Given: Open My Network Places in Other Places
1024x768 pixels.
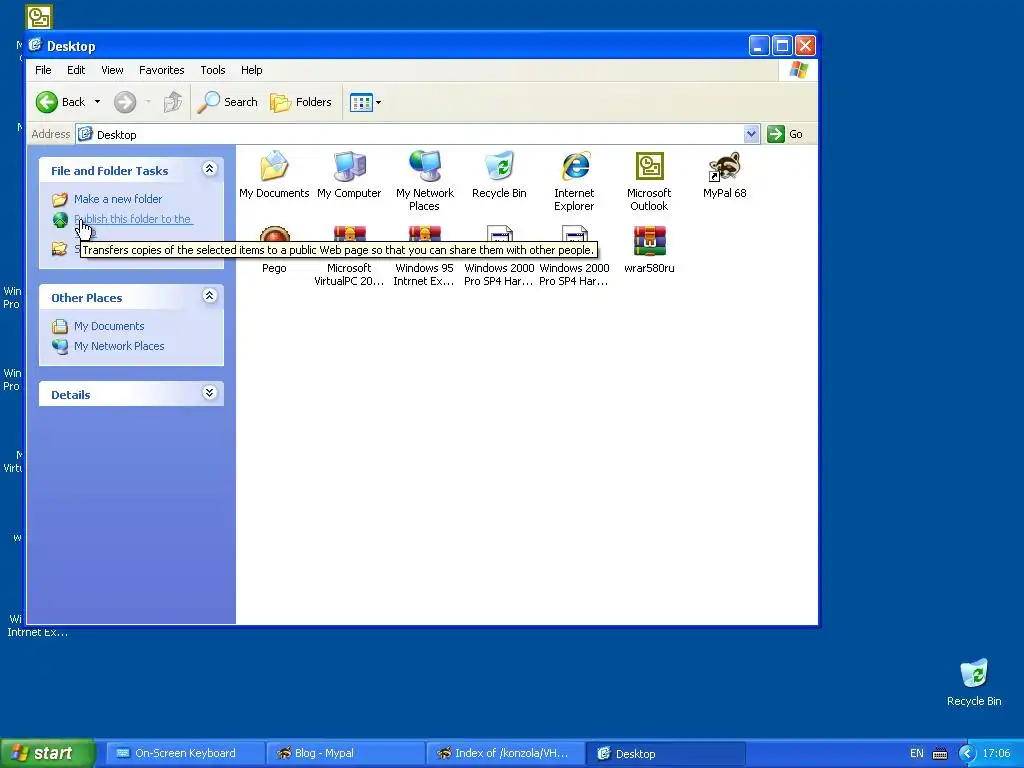Looking at the screenshot, I should tap(119, 346).
